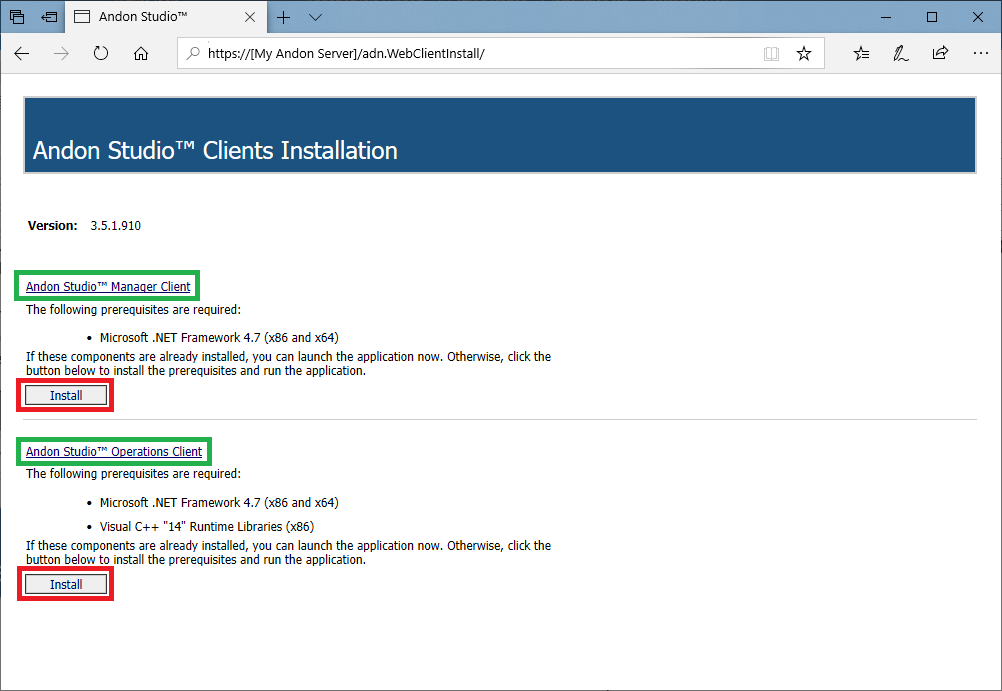Refresh the current page
Viewport: 1002px width, 691px height.
point(101,53)
